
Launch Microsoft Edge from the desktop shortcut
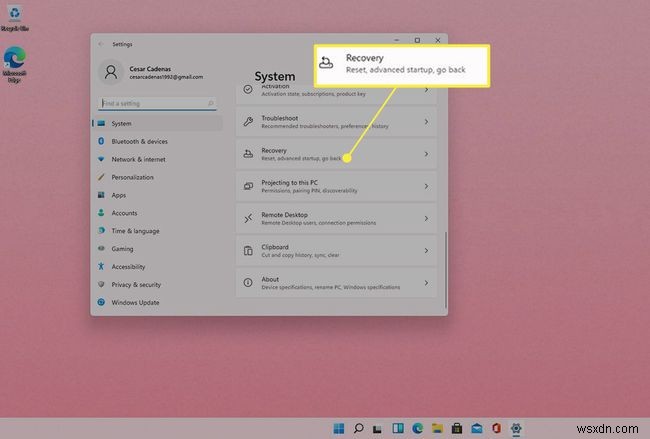[15, 63]
